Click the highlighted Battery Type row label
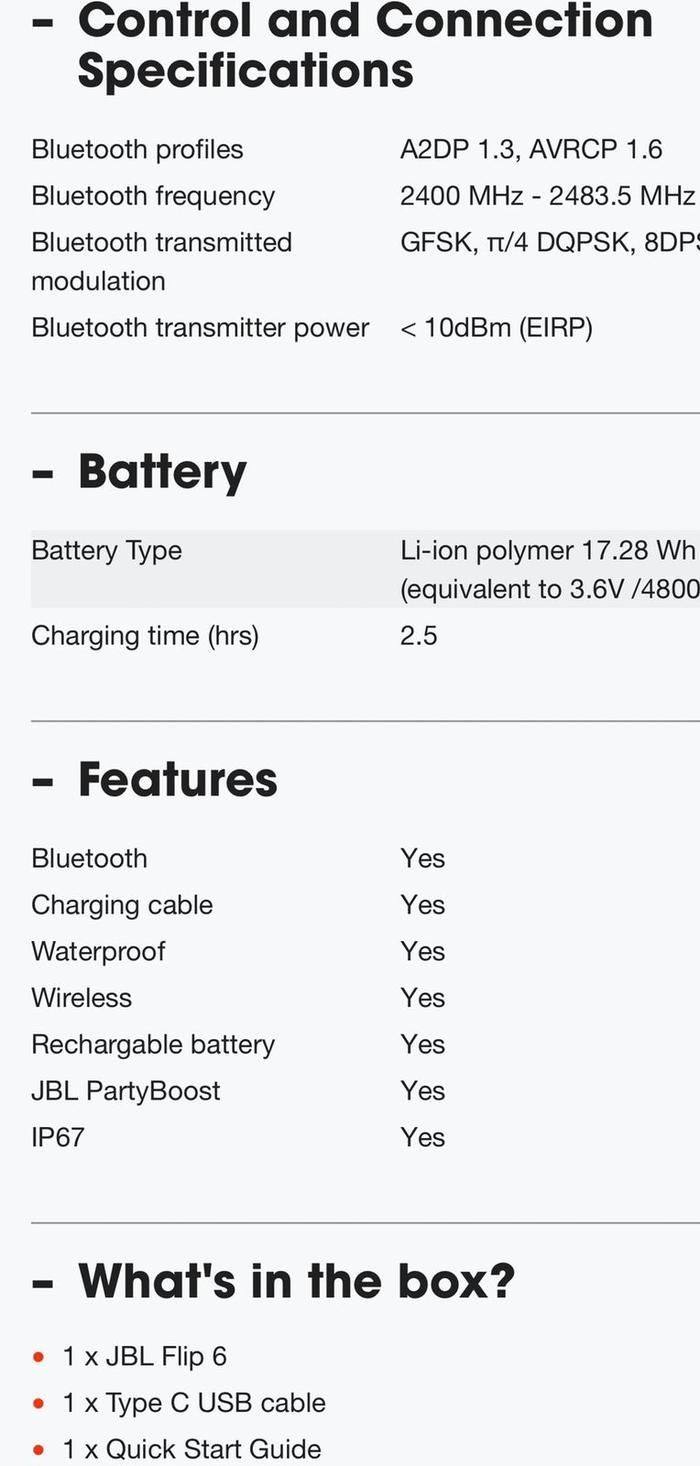This screenshot has width=700, height=1466. (x=106, y=551)
